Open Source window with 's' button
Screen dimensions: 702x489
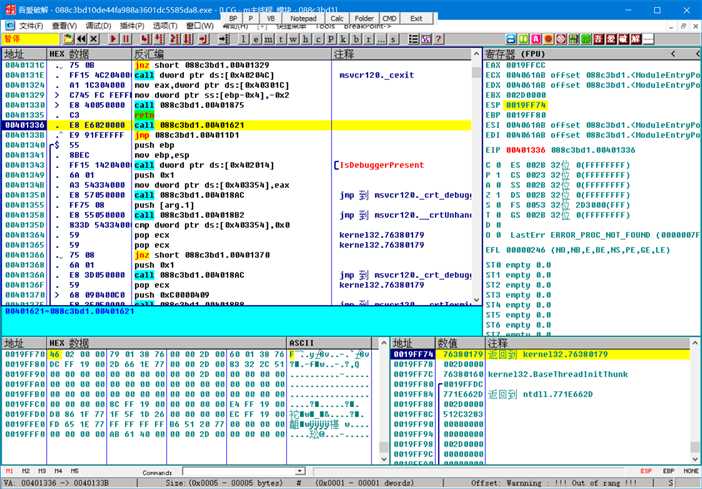[x=394, y=39]
